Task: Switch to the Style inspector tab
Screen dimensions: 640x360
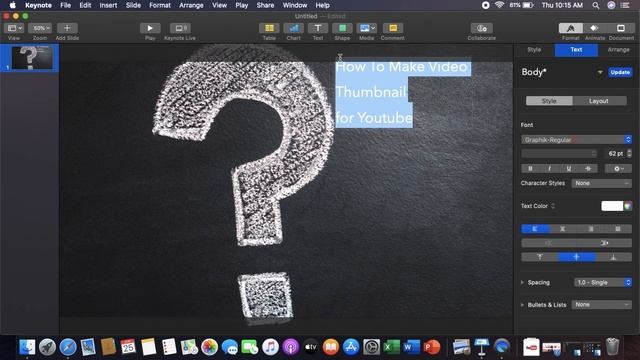Action: click(x=534, y=50)
